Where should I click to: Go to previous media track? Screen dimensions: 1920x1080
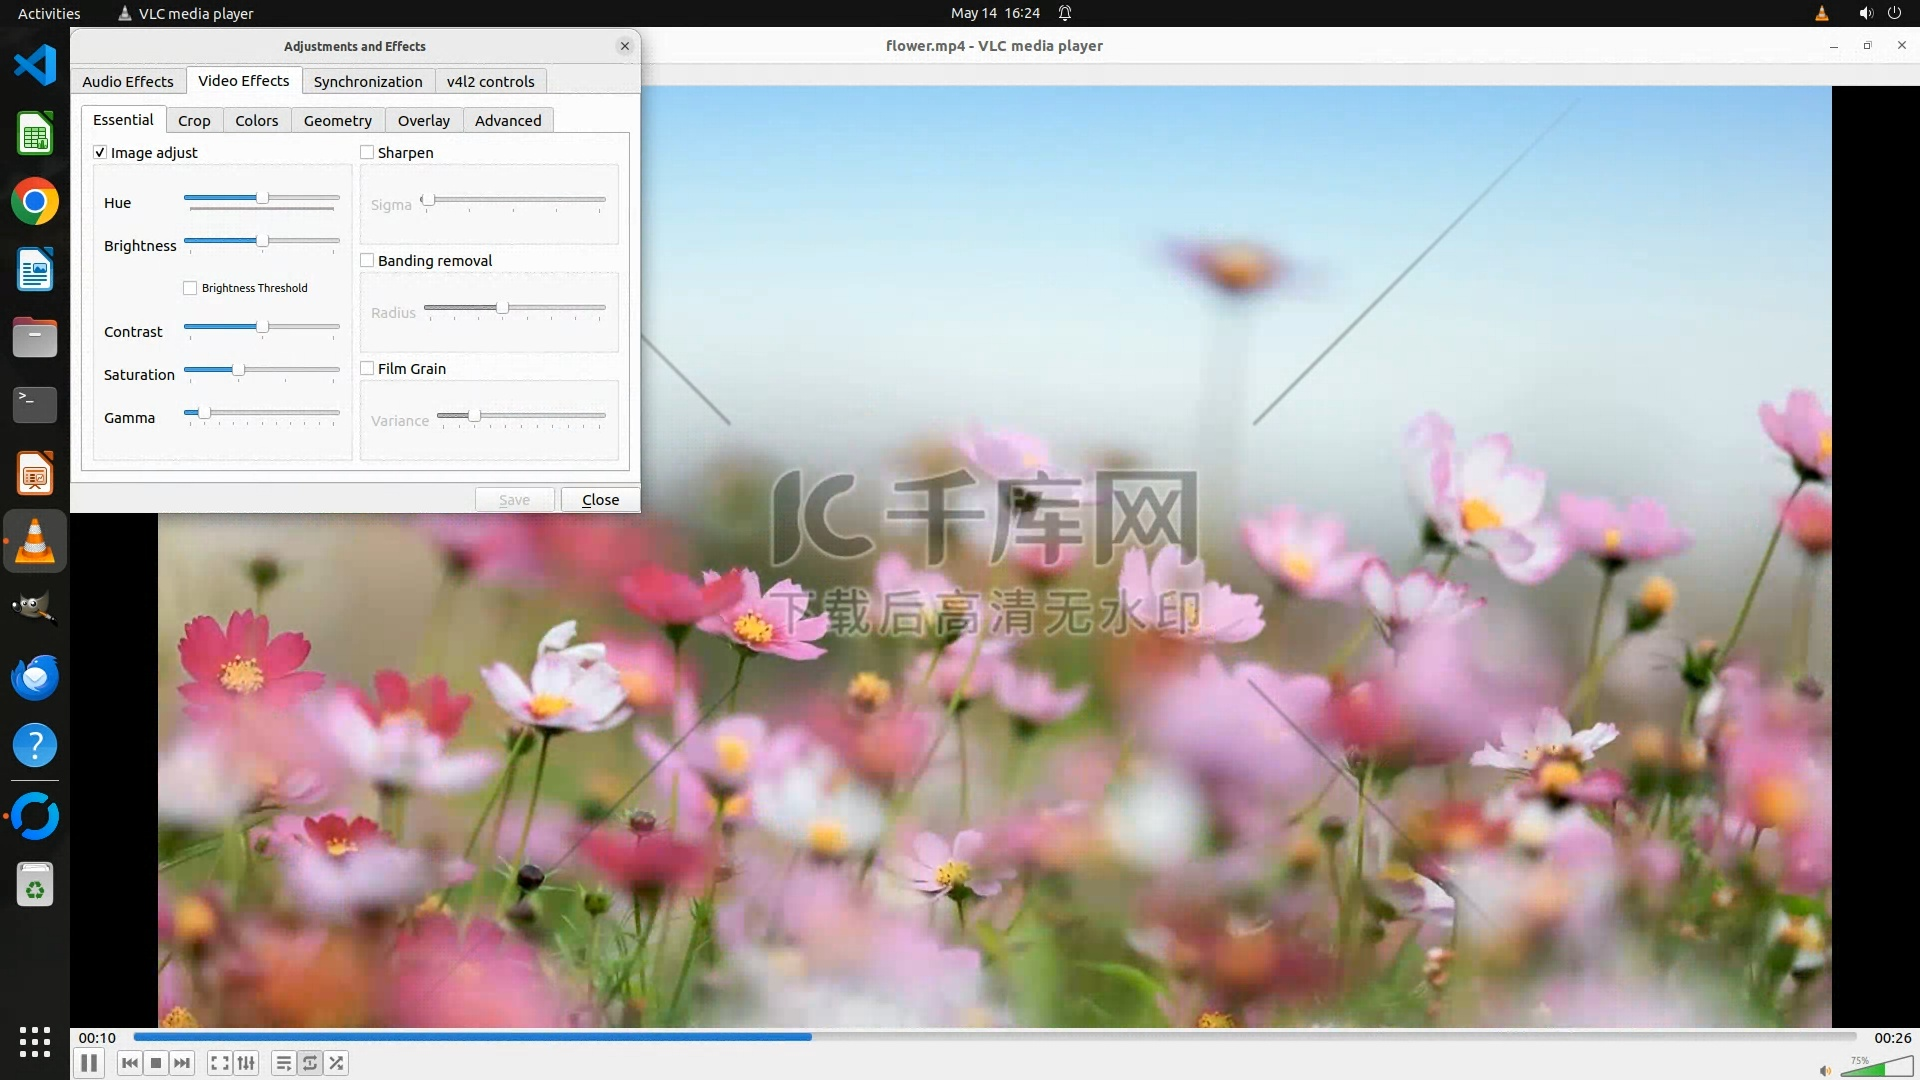tap(129, 1063)
